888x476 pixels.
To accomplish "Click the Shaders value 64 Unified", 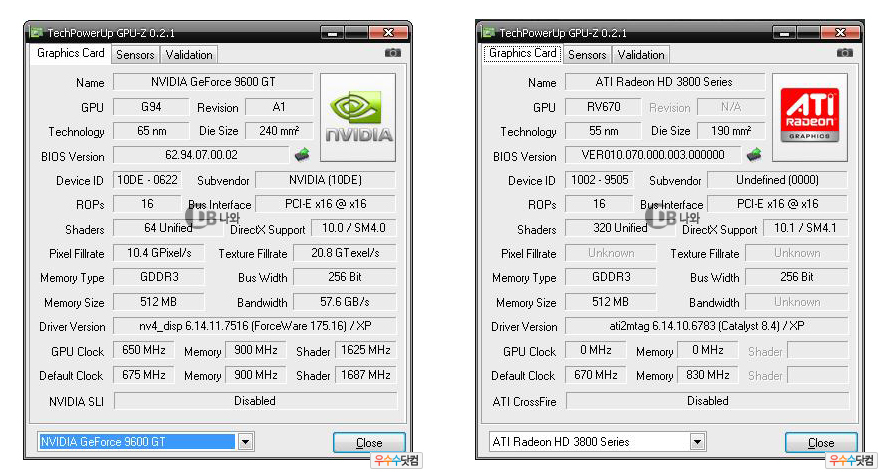I will (168, 228).
